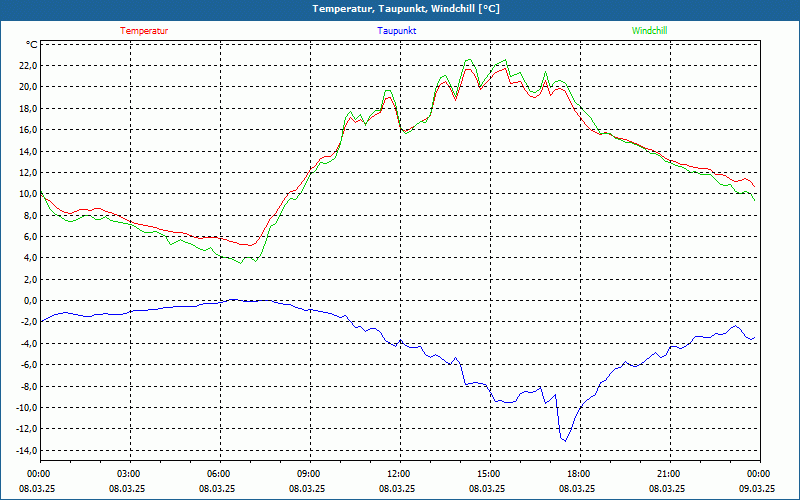800x500 pixels.
Task: Click the 12:00 time axis label
Action: point(399,474)
